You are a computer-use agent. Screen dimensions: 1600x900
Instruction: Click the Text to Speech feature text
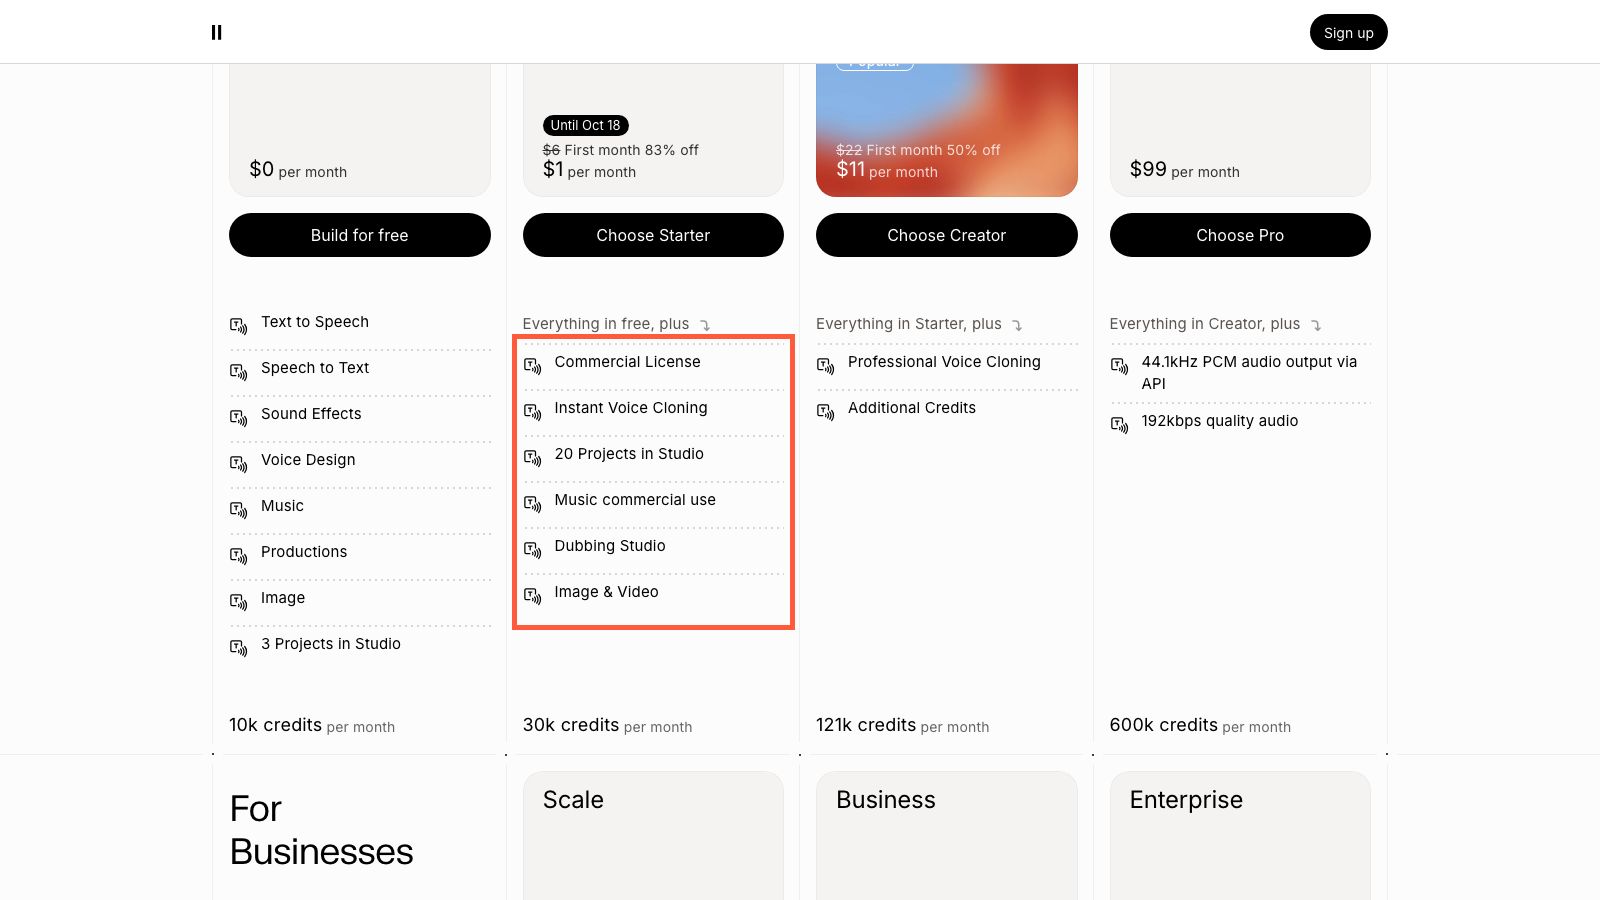pos(315,322)
